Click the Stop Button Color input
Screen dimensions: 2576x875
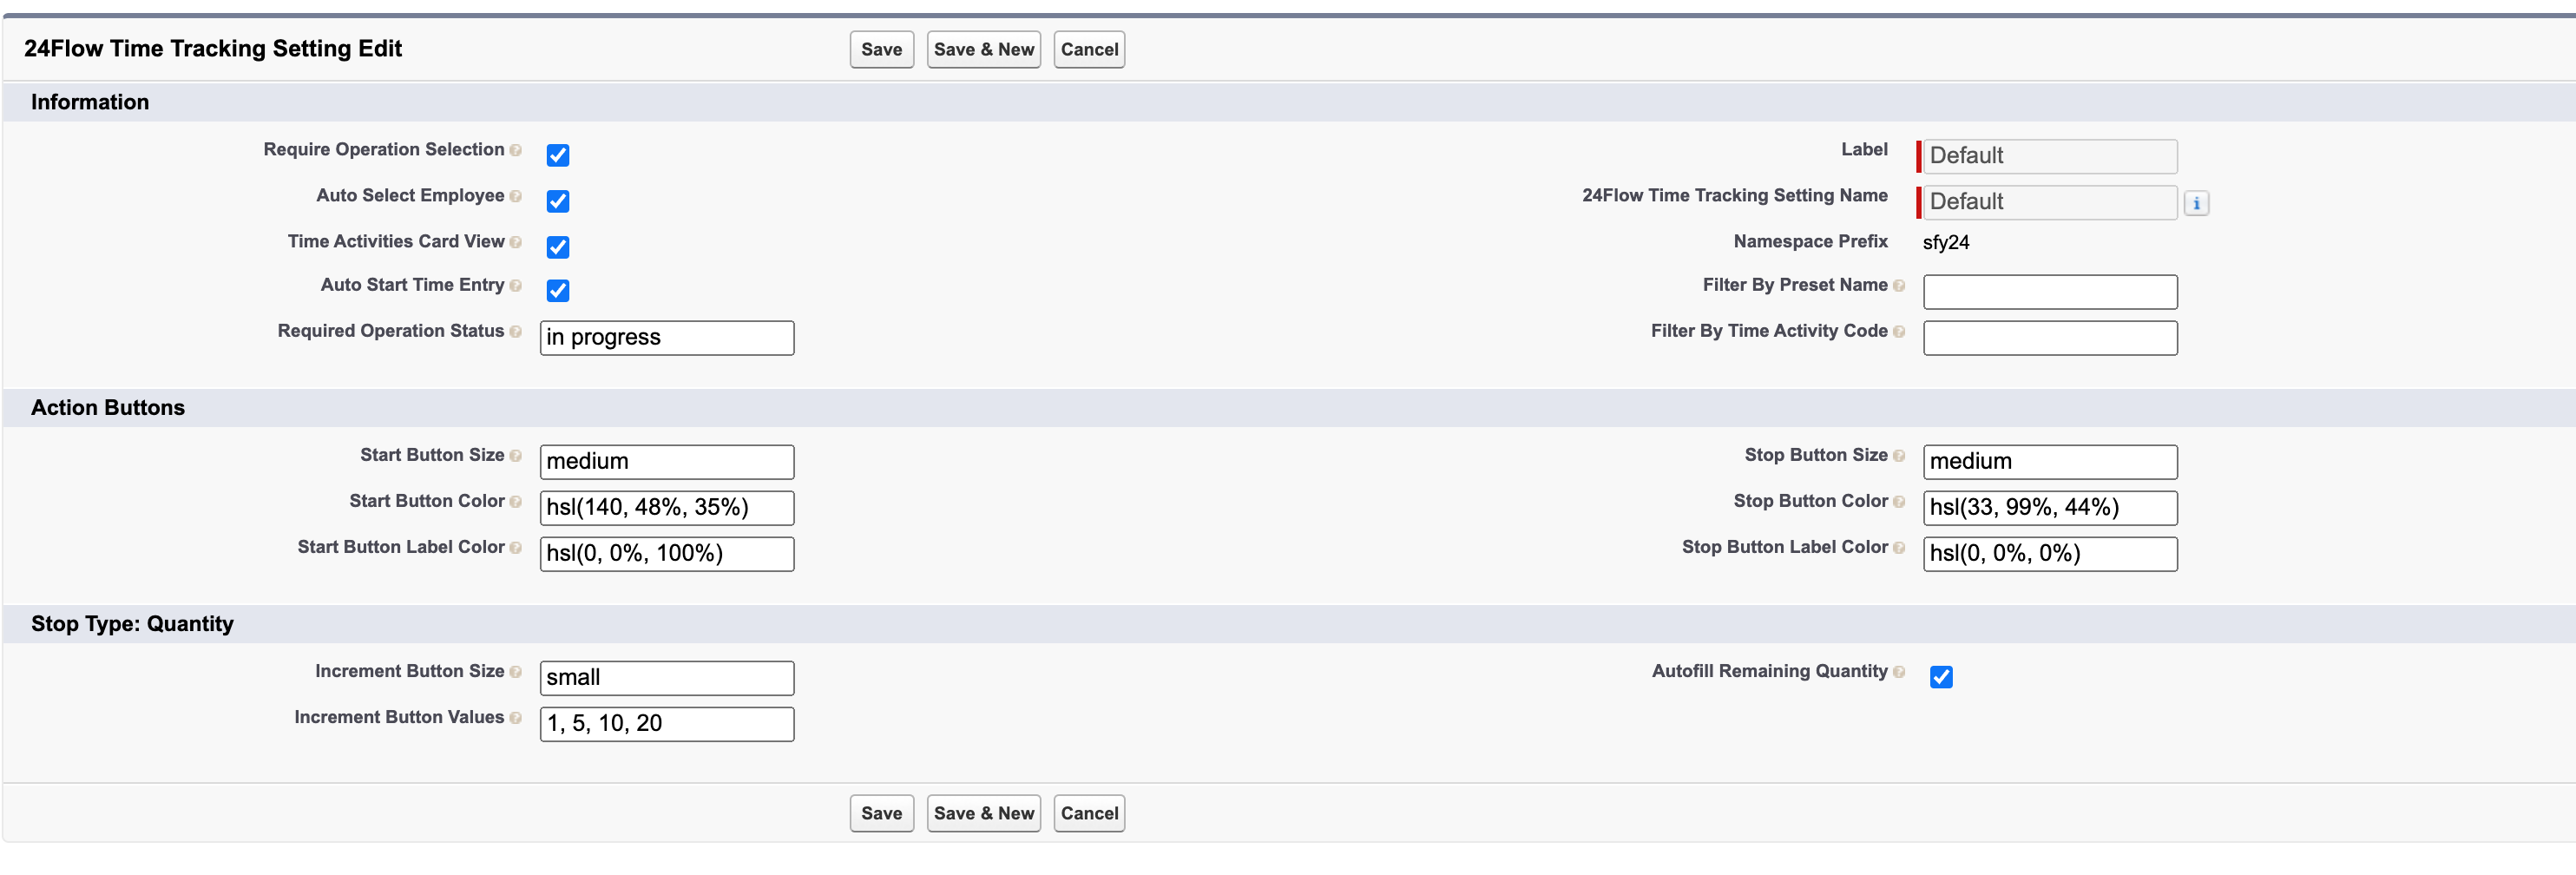pos(2049,508)
